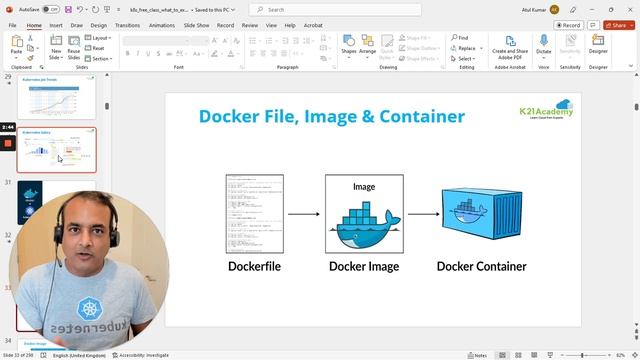Click the Paste clipboard icon
The image size is (640, 360).
click(16, 42)
